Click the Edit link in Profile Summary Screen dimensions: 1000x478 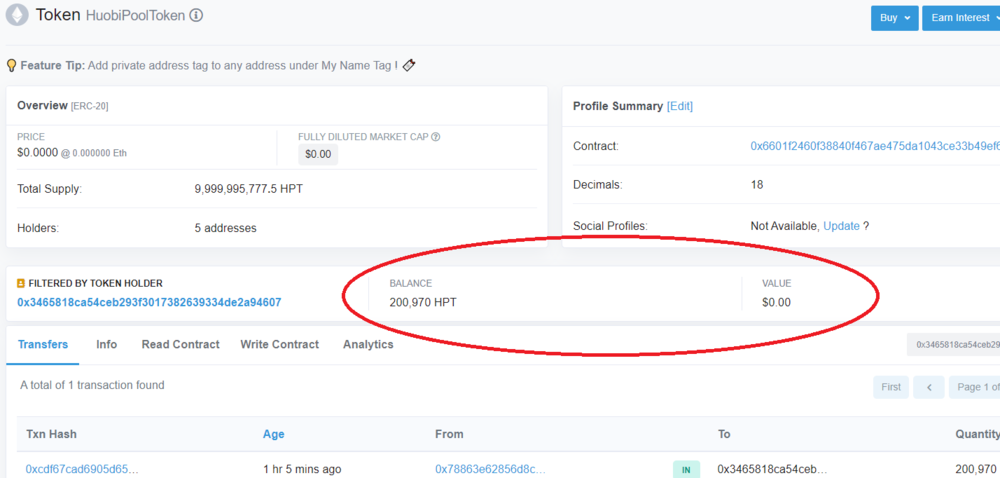pyautogui.click(x=680, y=106)
